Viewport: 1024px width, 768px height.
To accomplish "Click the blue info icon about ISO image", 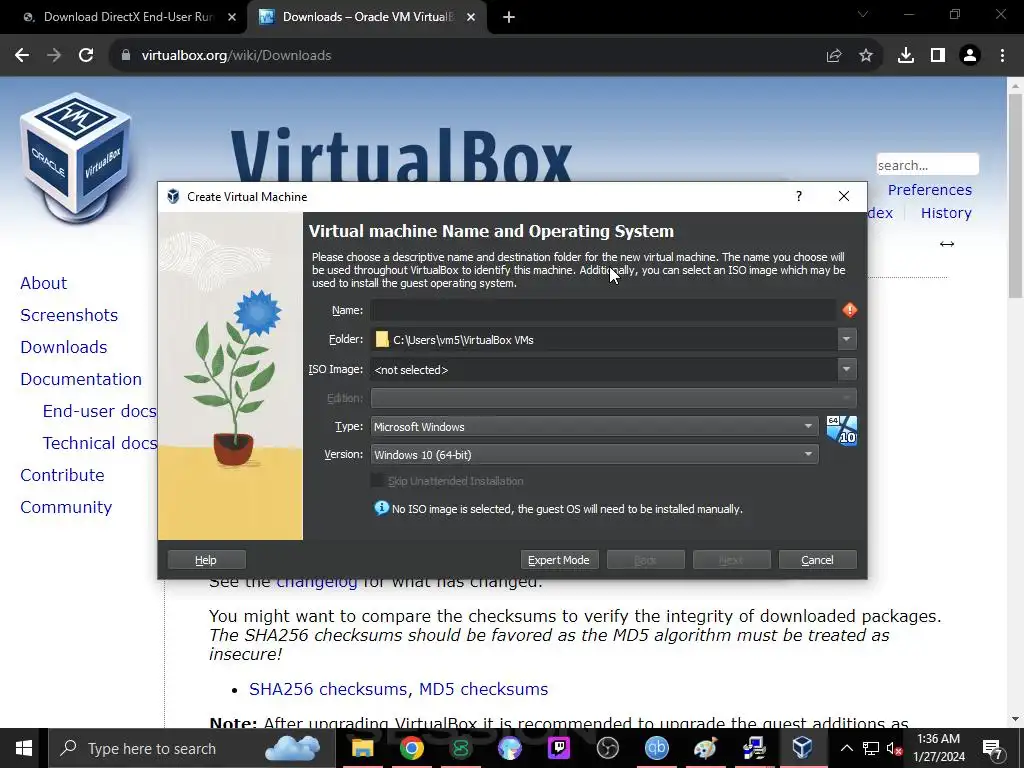I will tap(381, 508).
